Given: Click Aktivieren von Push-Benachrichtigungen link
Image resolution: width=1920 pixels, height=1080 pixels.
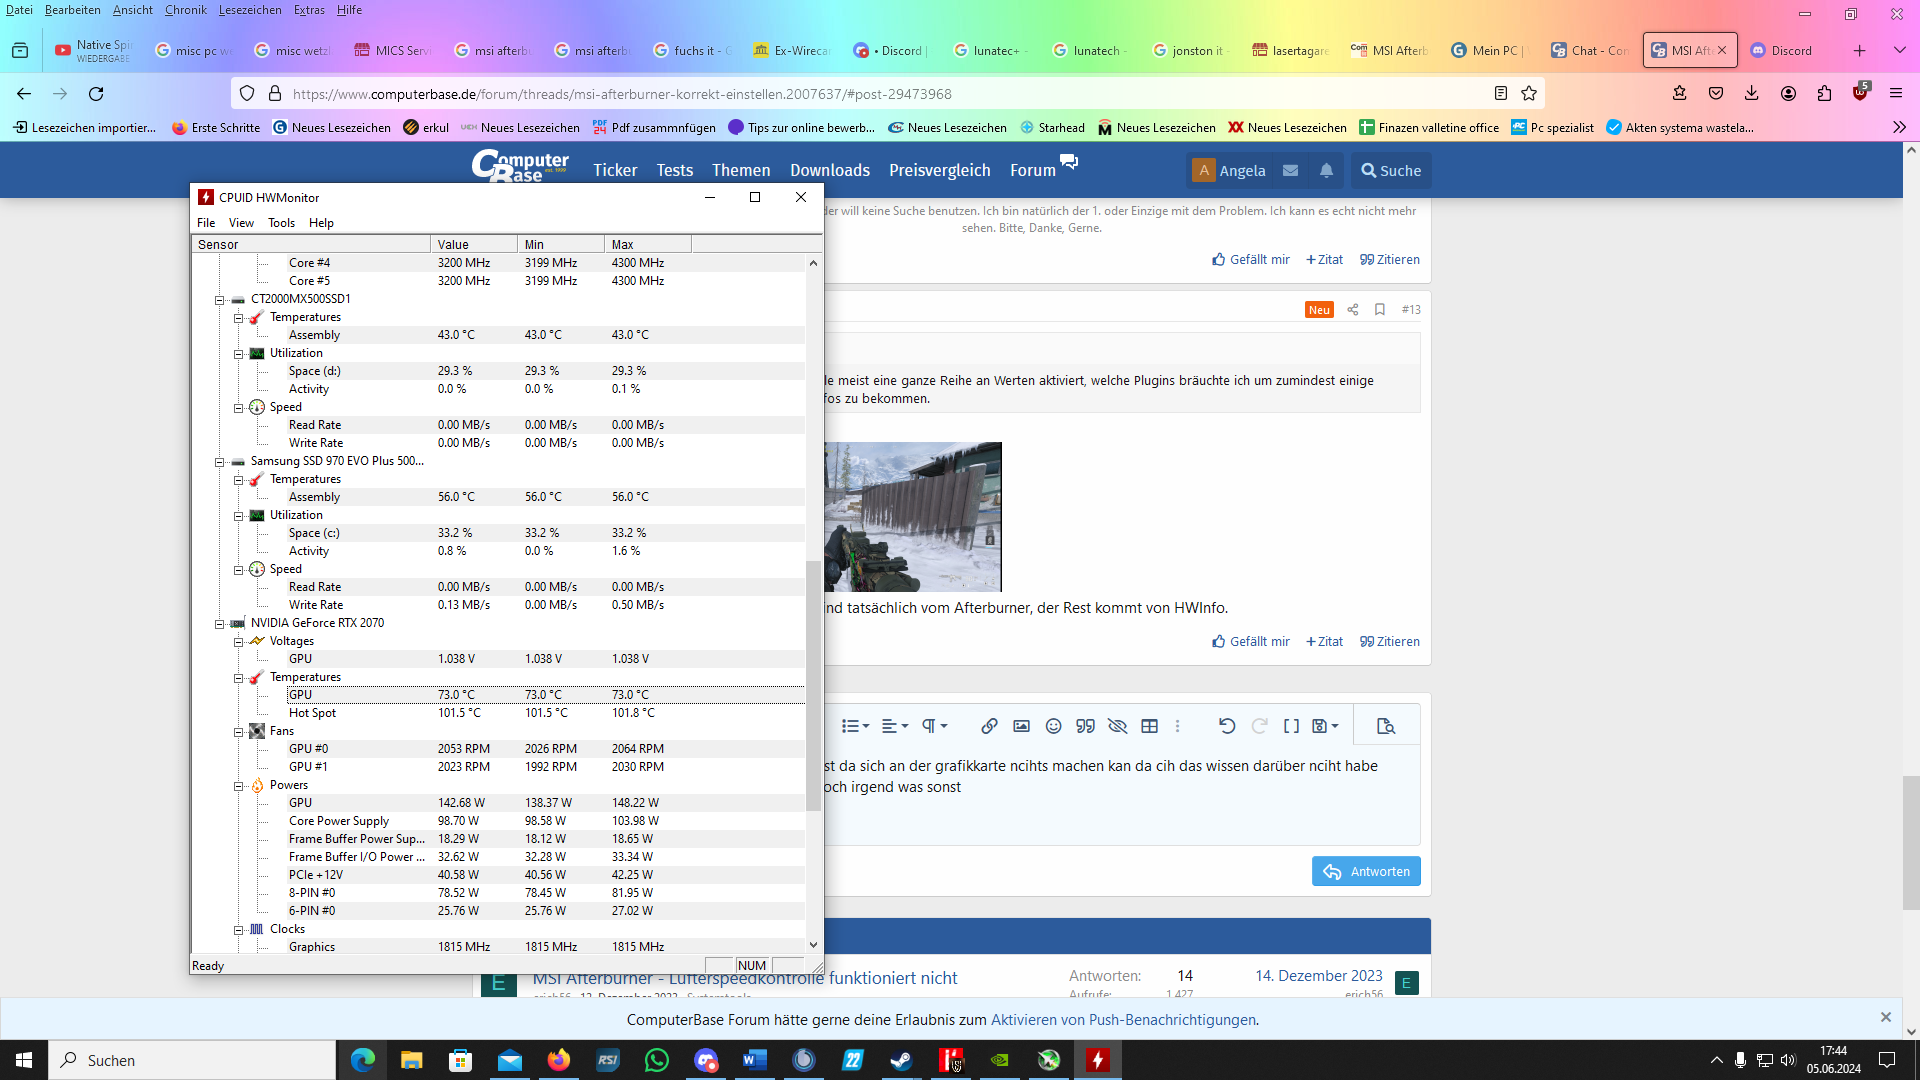Looking at the screenshot, I should coord(1123,1020).
